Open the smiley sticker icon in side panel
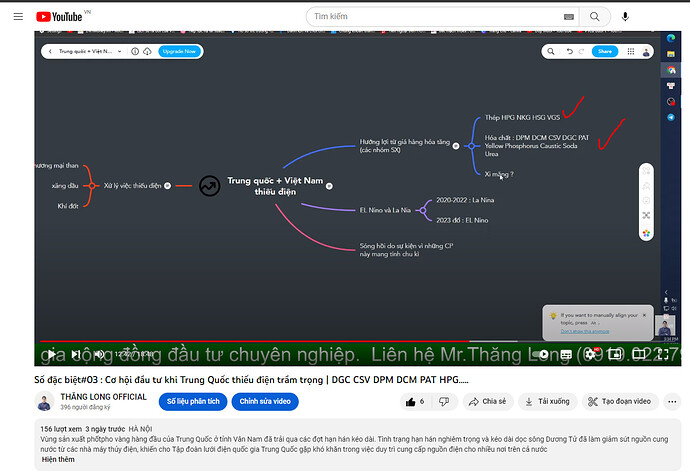Viewport: 690px width, 475px height. click(646, 201)
